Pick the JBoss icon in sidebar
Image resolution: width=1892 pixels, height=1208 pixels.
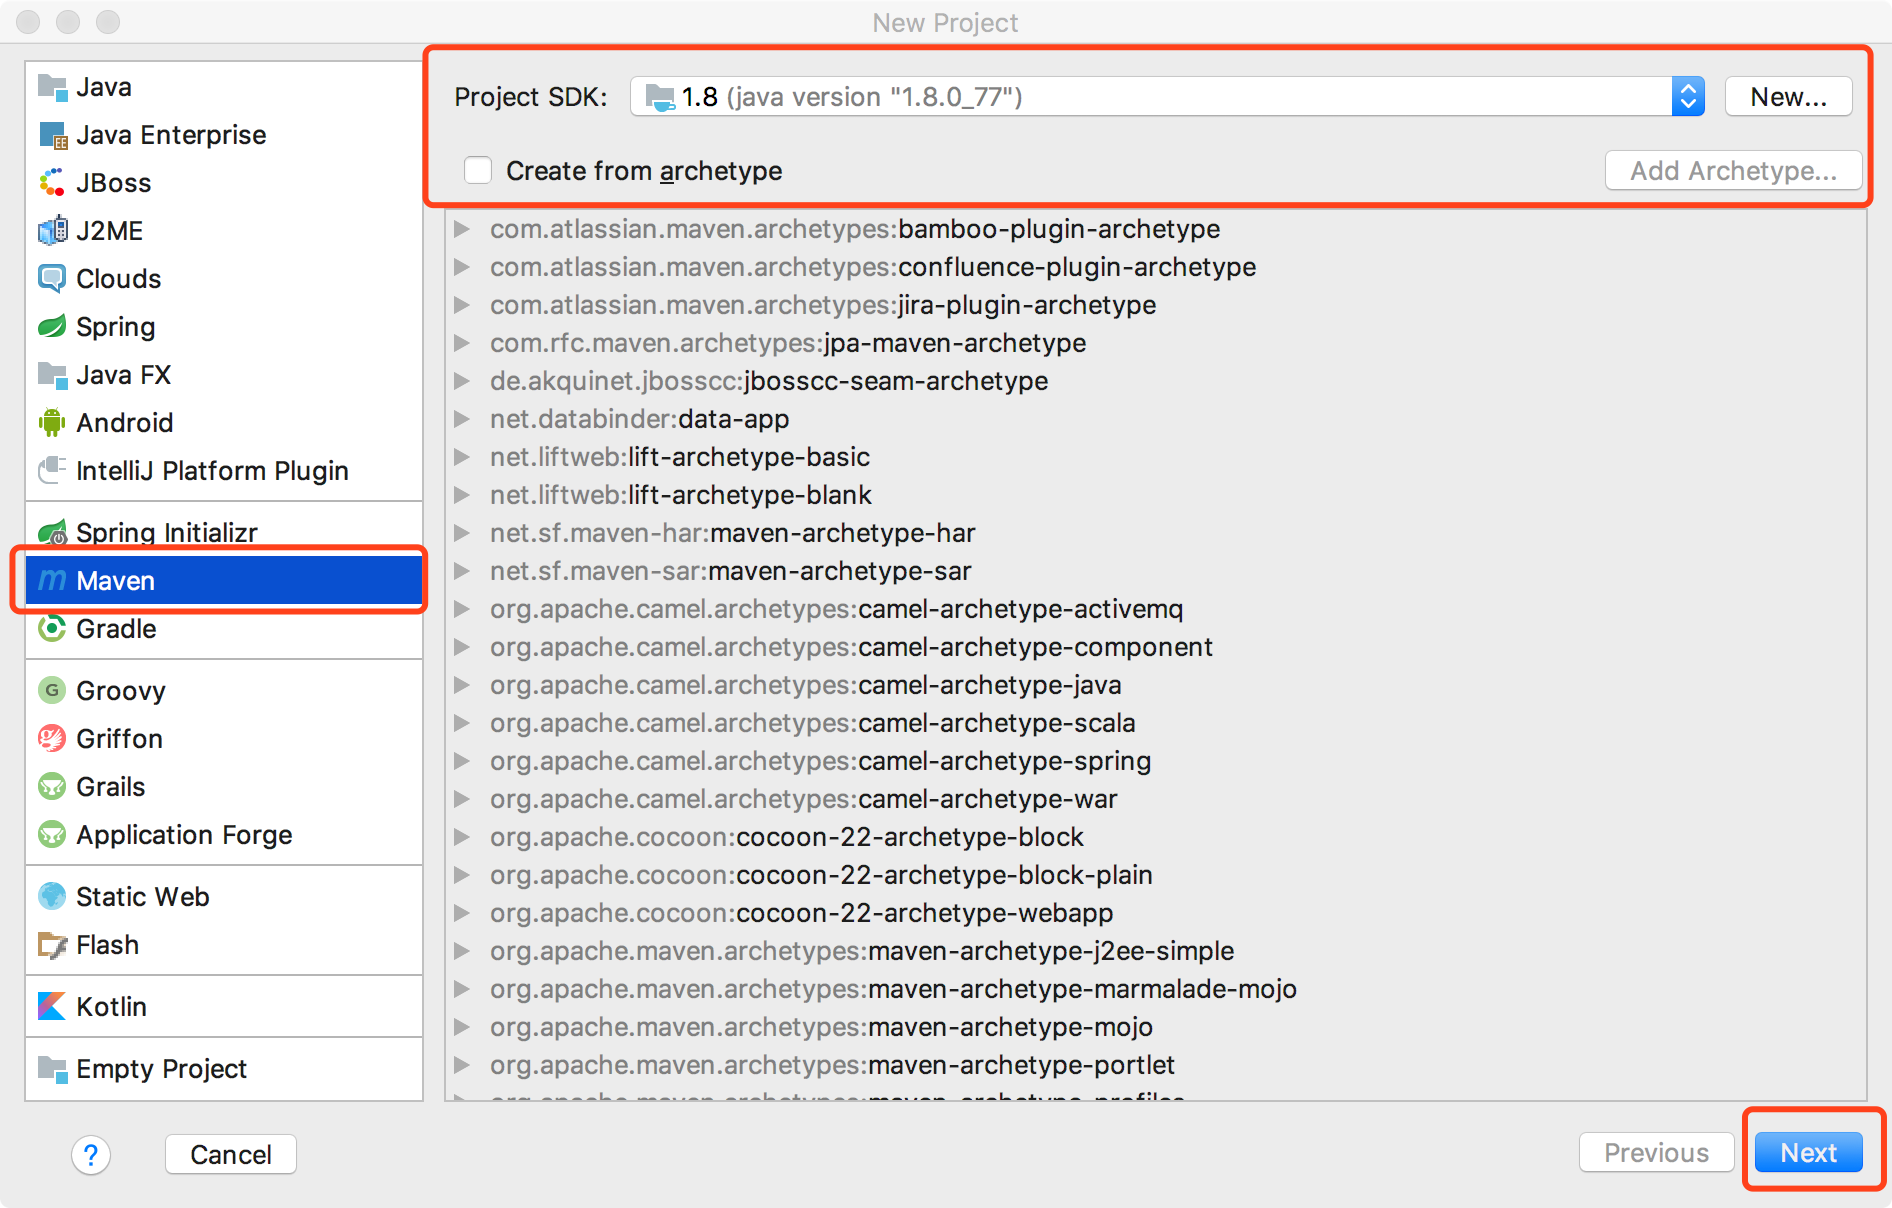click(x=52, y=183)
